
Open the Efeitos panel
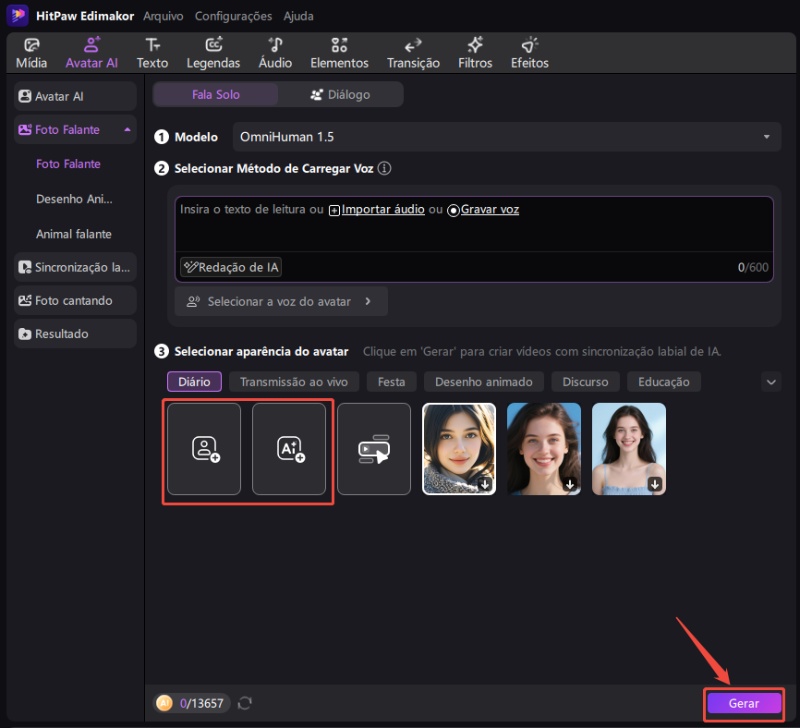pos(529,53)
